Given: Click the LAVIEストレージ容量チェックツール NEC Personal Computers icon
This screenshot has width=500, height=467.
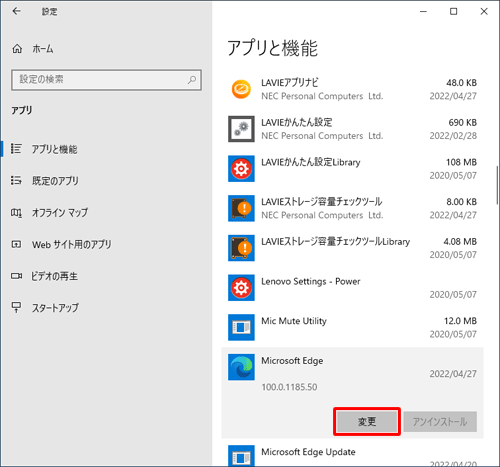Looking at the screenshot, I should tap(241, 208).
